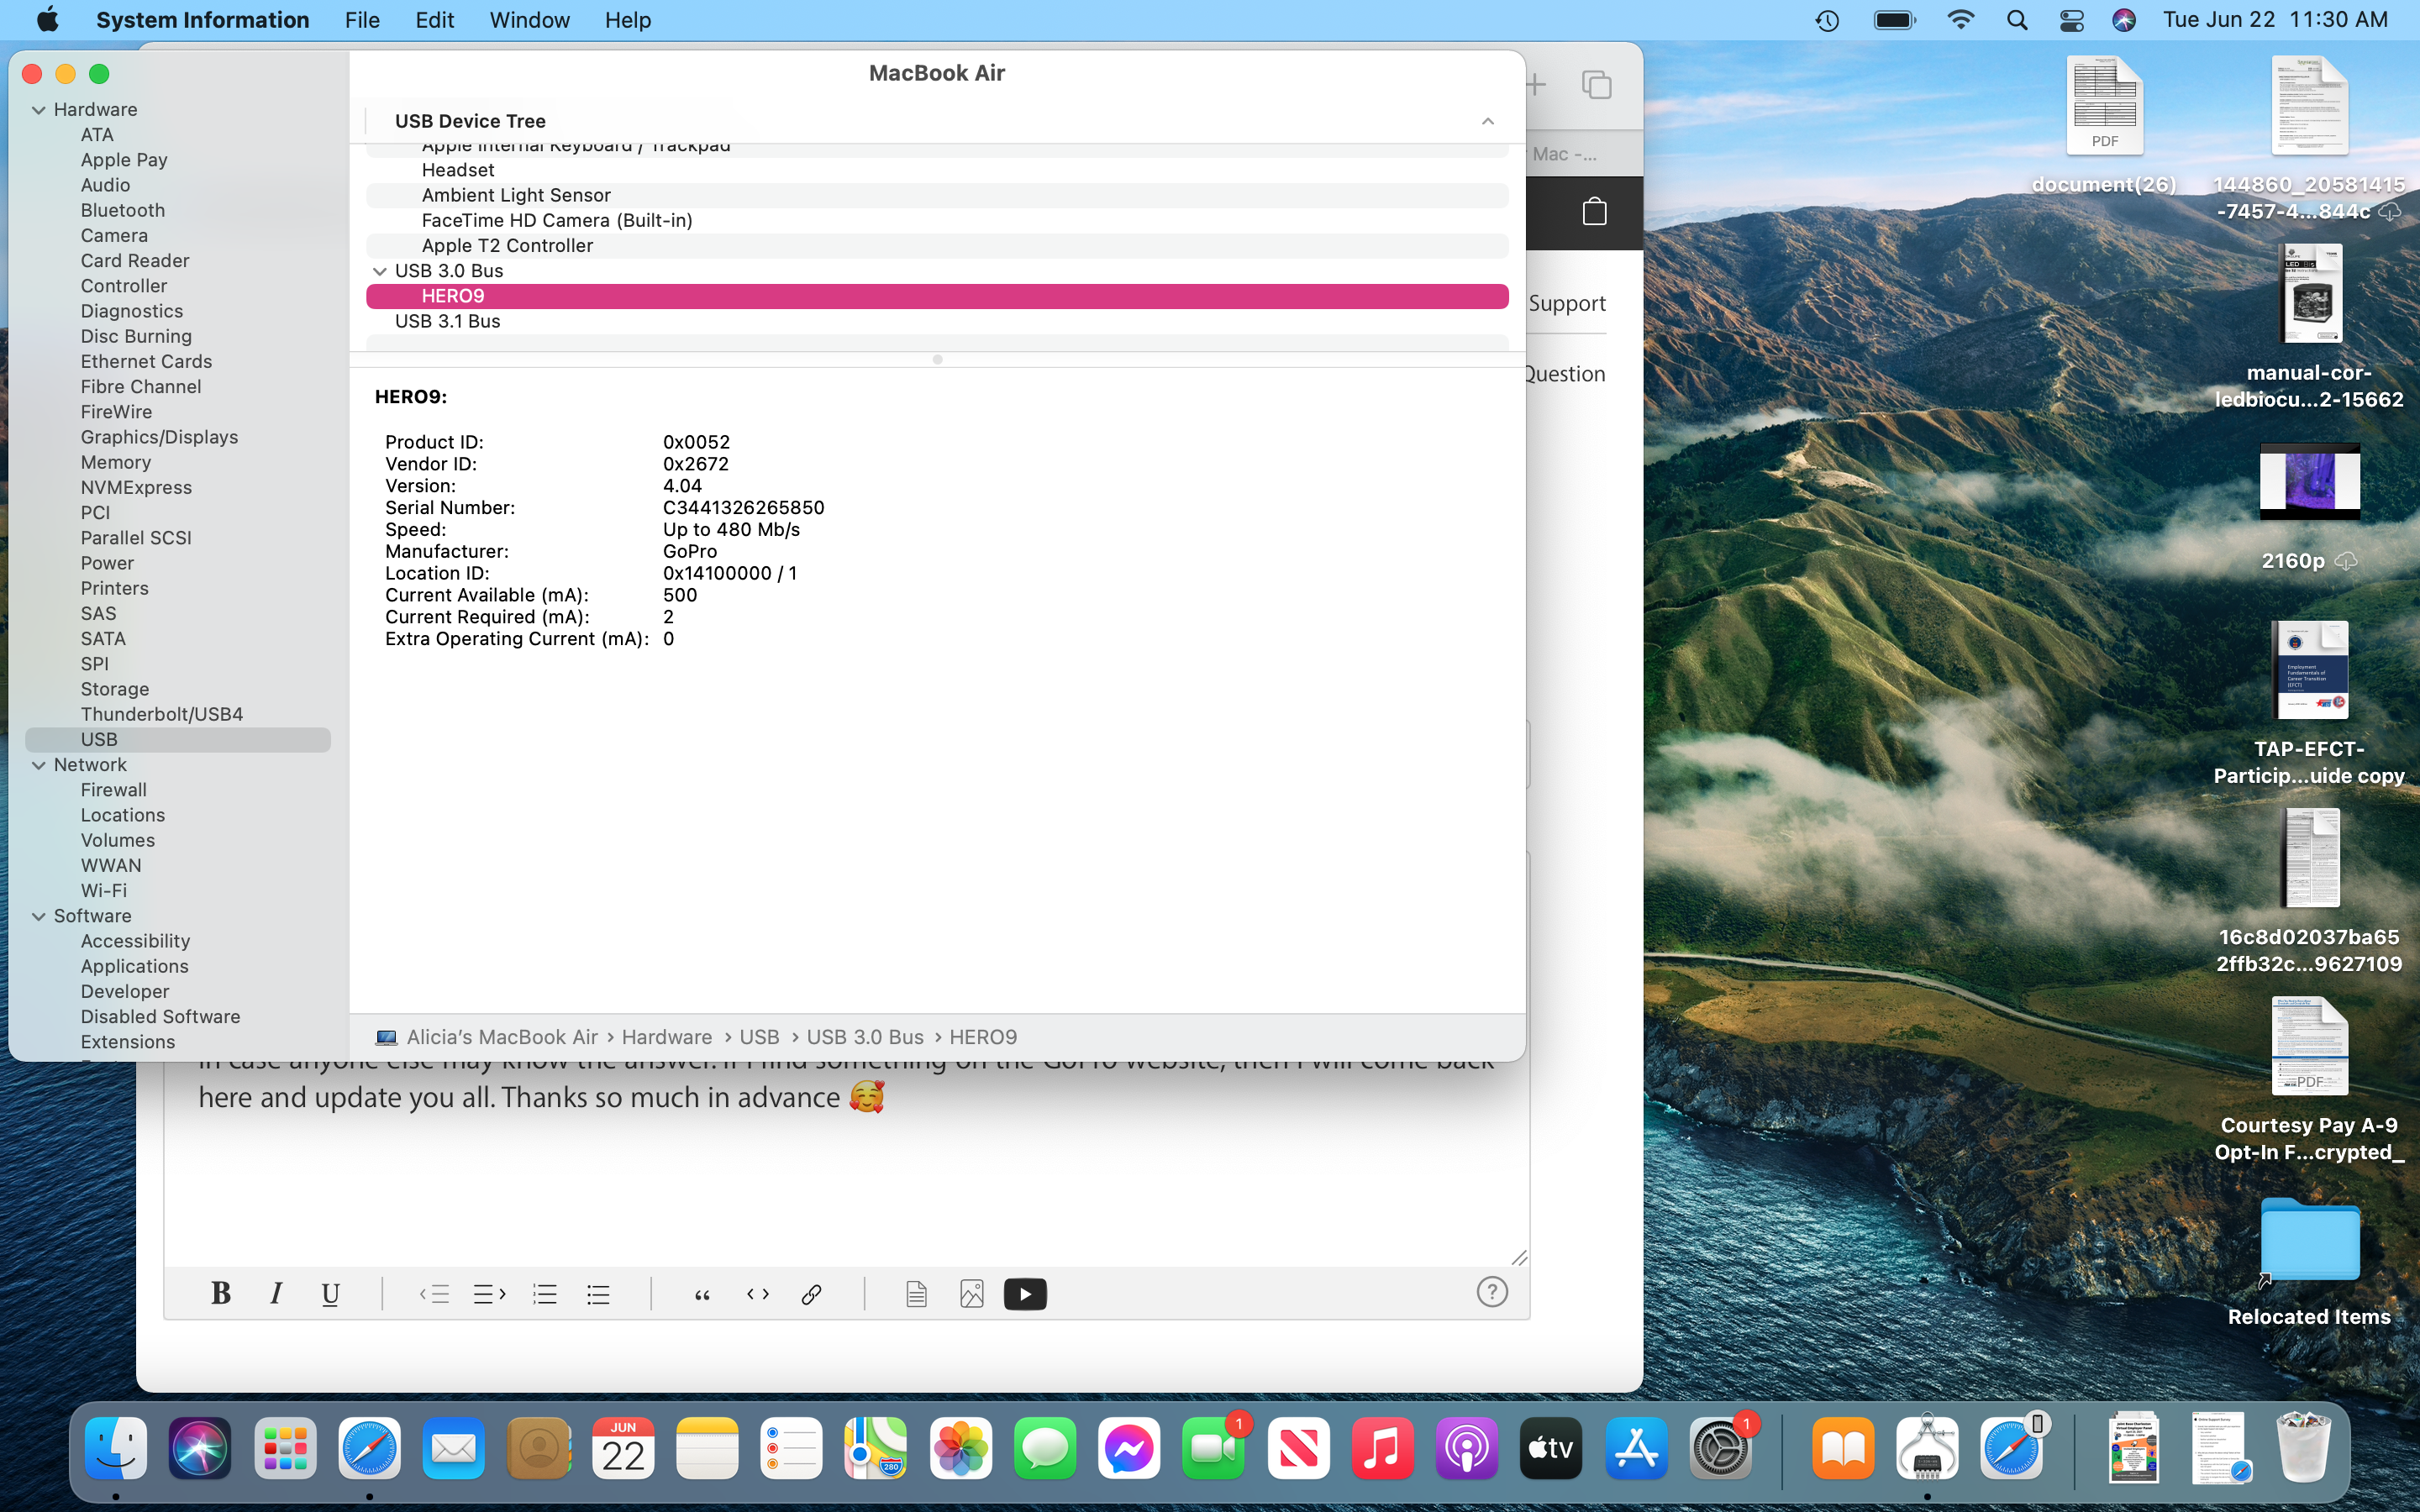The height and width of the screenshot is (1512, 2420).
Task: Open the File menu
Action: coord(362,20)
